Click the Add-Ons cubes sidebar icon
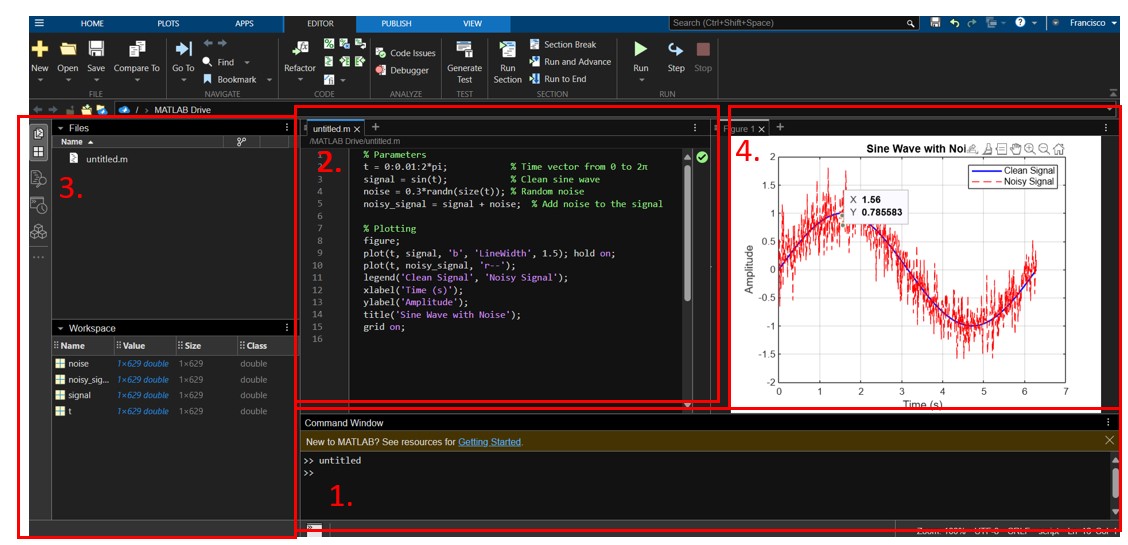This screenshot has width=1128, height=545. pos(39,231)
